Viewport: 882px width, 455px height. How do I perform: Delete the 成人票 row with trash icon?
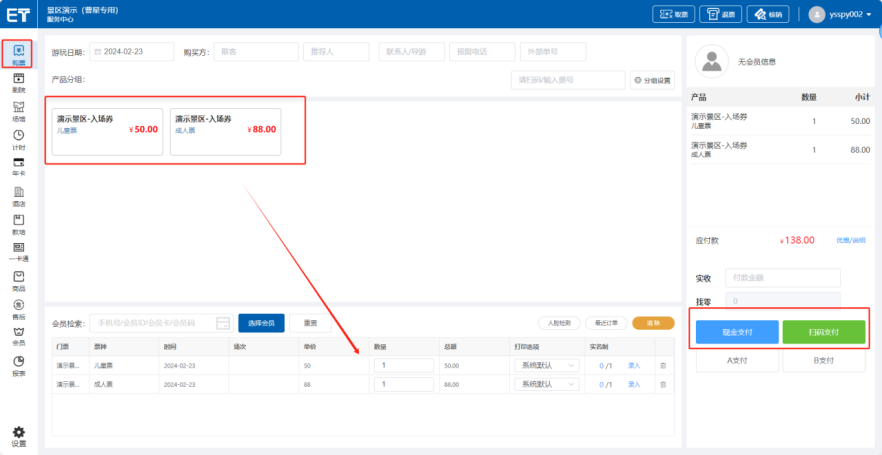[x=662, y=384]
